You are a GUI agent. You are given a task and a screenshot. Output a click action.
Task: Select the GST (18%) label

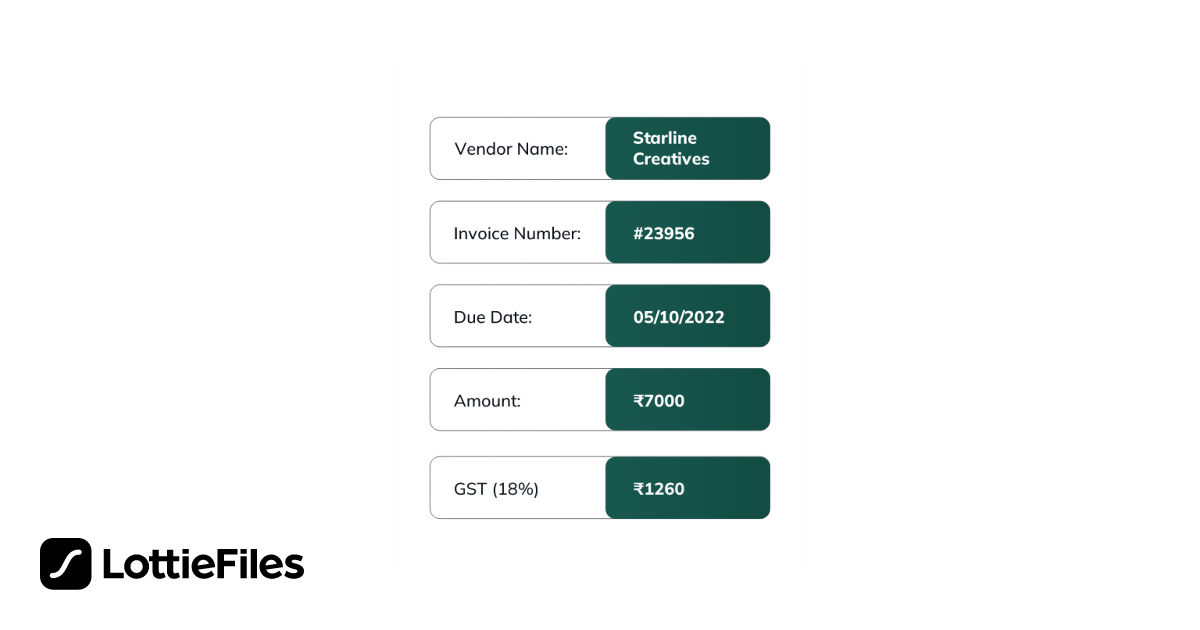tap(496, 489)
